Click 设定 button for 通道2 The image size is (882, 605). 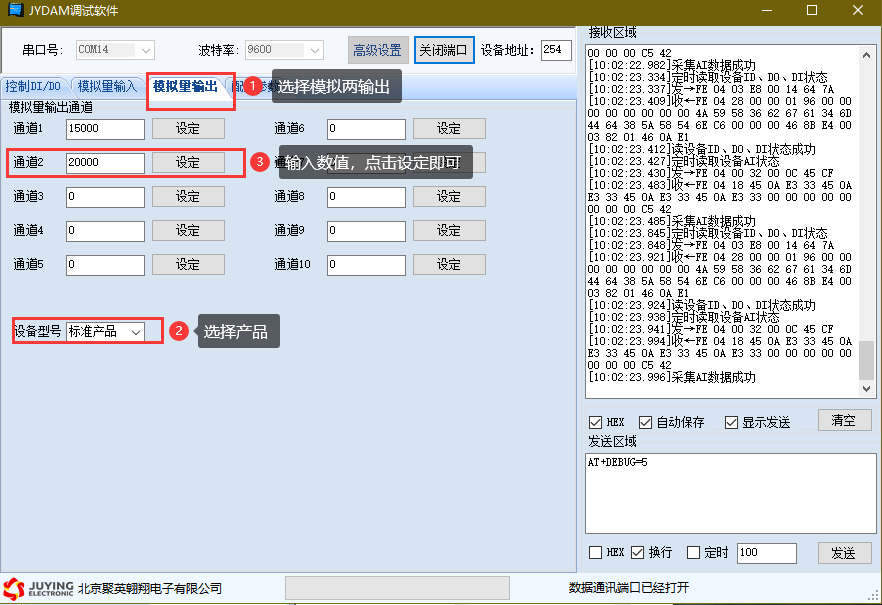[x=188, y=163]
